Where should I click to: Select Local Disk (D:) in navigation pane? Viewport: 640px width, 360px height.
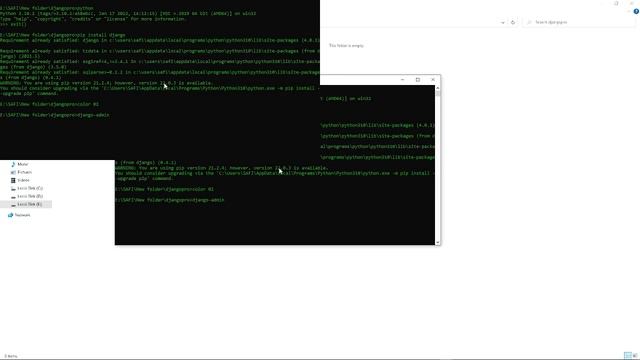pyautogui.click(x=30, y=196)
